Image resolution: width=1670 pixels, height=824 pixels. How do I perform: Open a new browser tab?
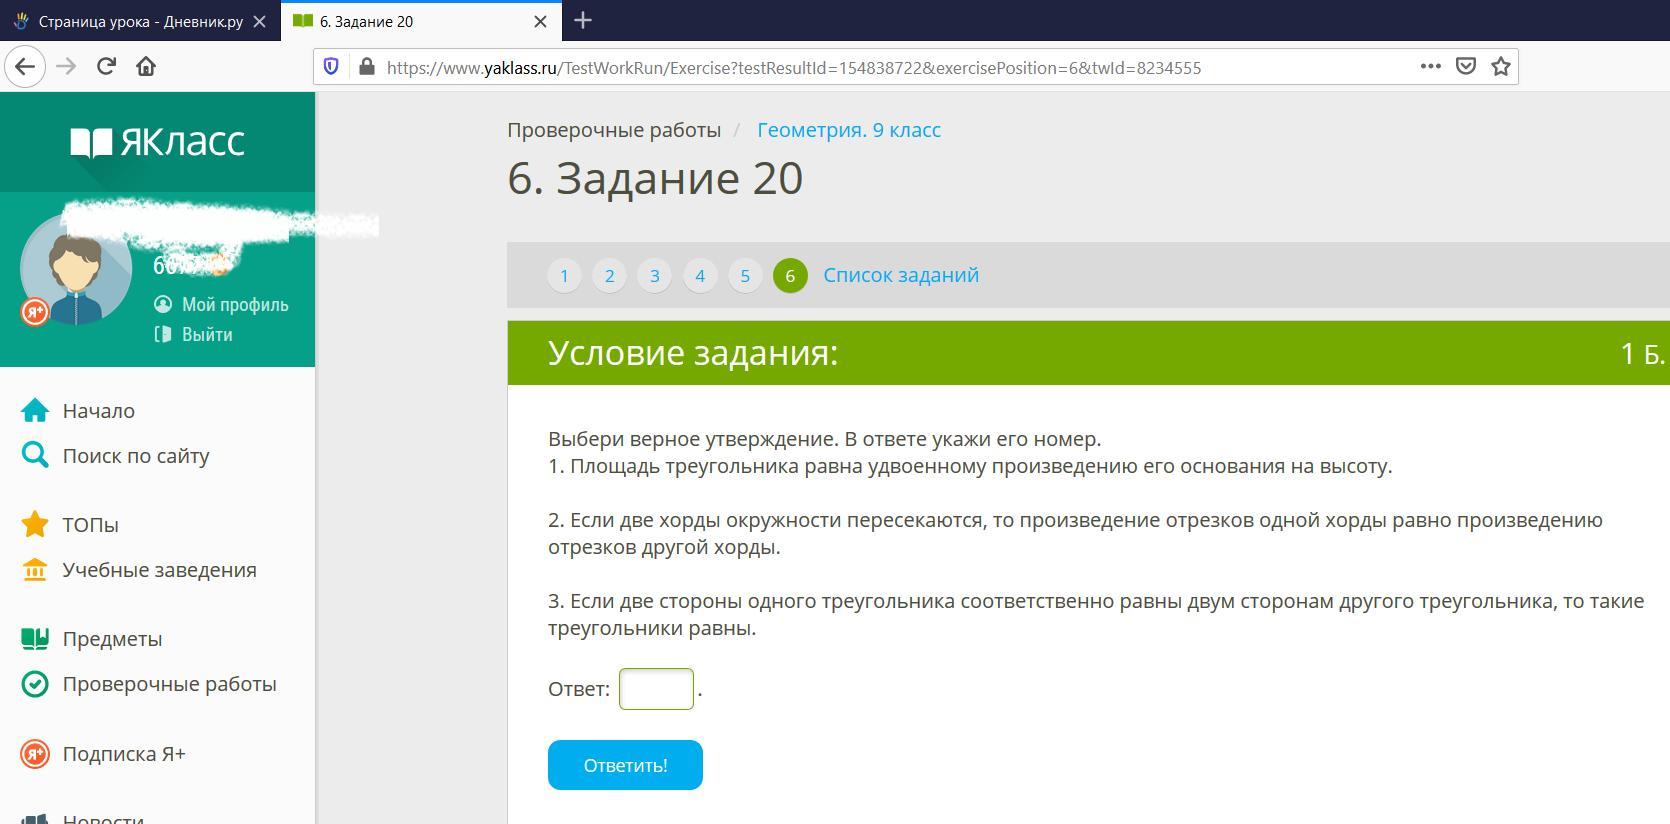point(583,20)
